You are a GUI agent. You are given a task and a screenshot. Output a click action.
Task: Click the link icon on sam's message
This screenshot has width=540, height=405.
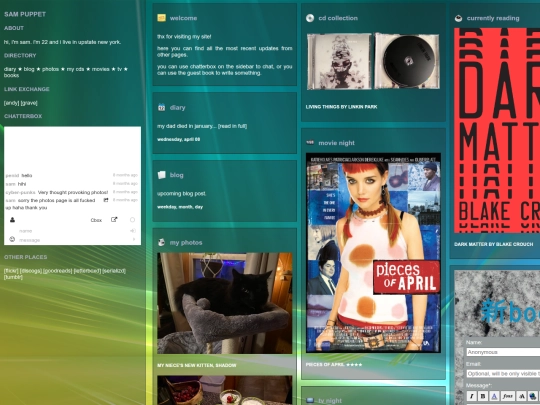pyautogui.click(x=106, y=200)
